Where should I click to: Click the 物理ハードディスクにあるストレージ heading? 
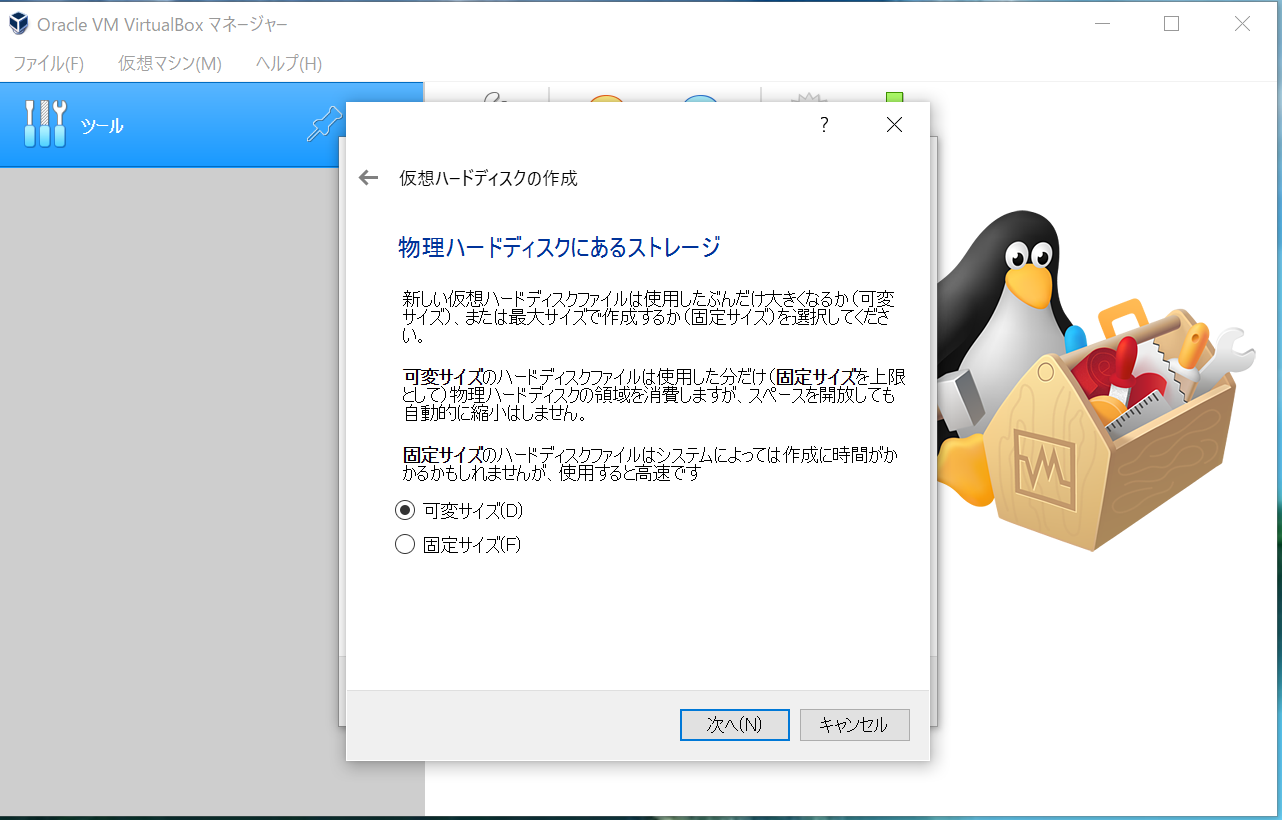pyautogui.click(x=559, y=247)
